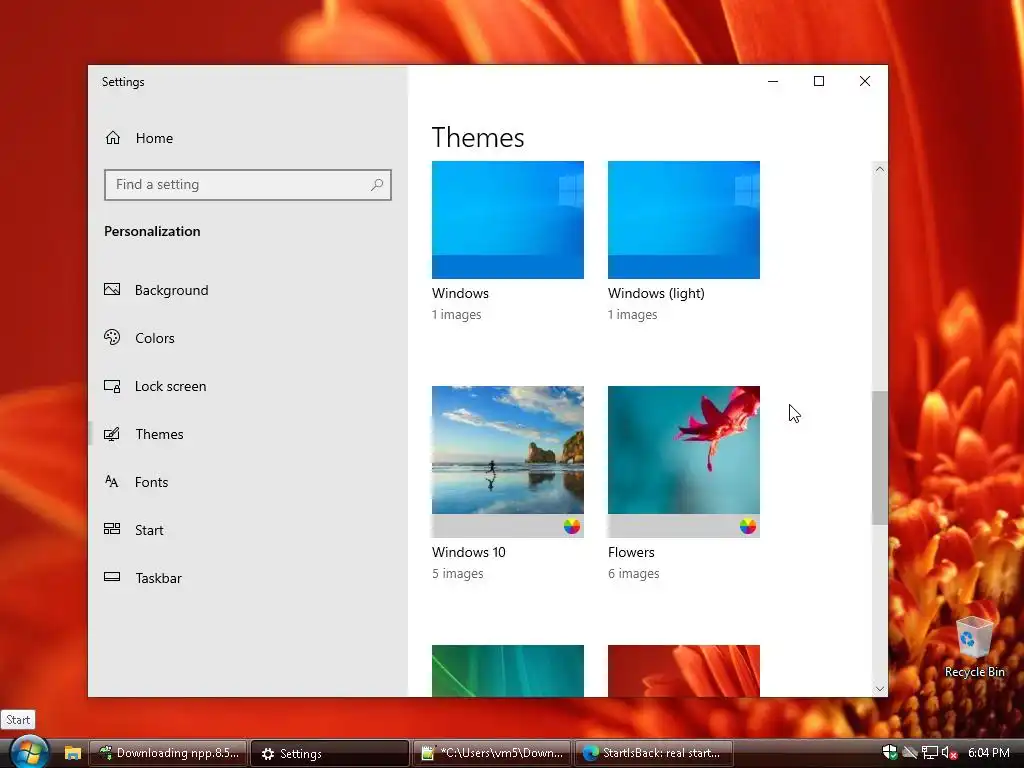Viewport: 1024px width, 768px height.
Task: Select the red flower theme thumbnail
Action: (684, 671)
